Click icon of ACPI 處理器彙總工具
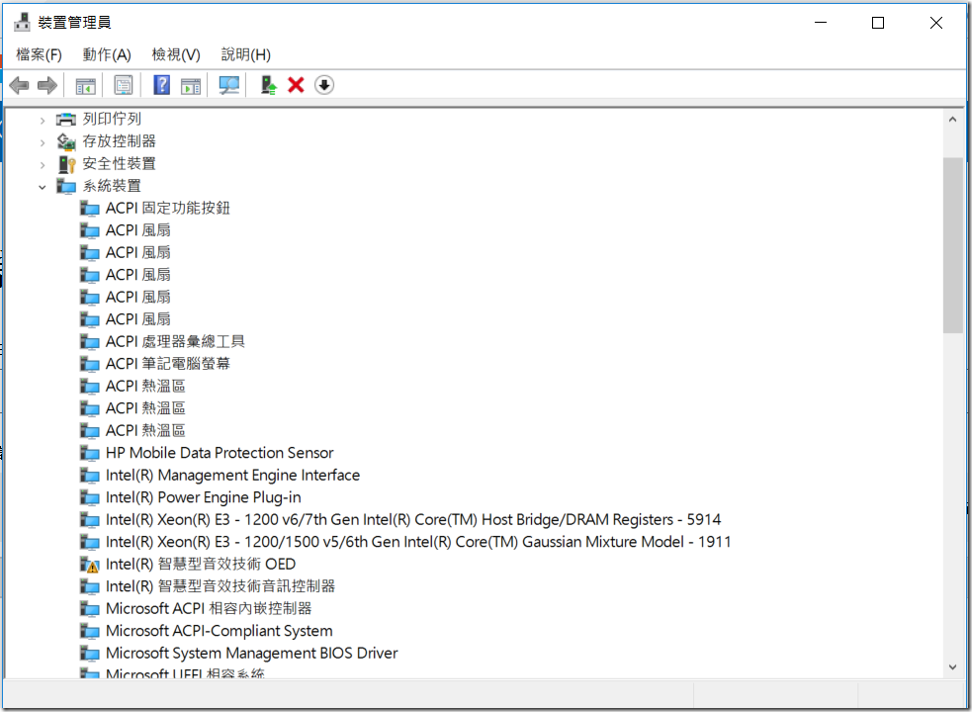 89,341
